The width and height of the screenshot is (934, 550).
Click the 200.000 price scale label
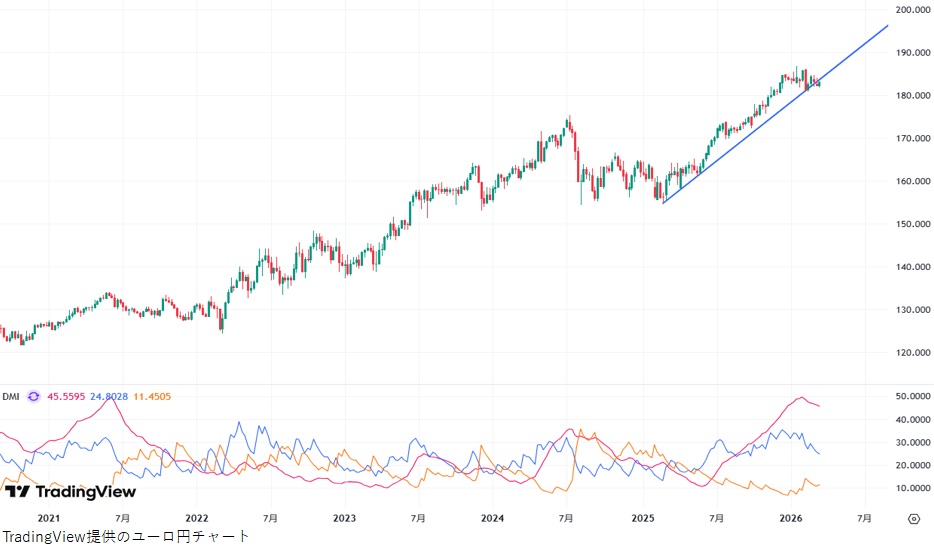tap(914, 10)
